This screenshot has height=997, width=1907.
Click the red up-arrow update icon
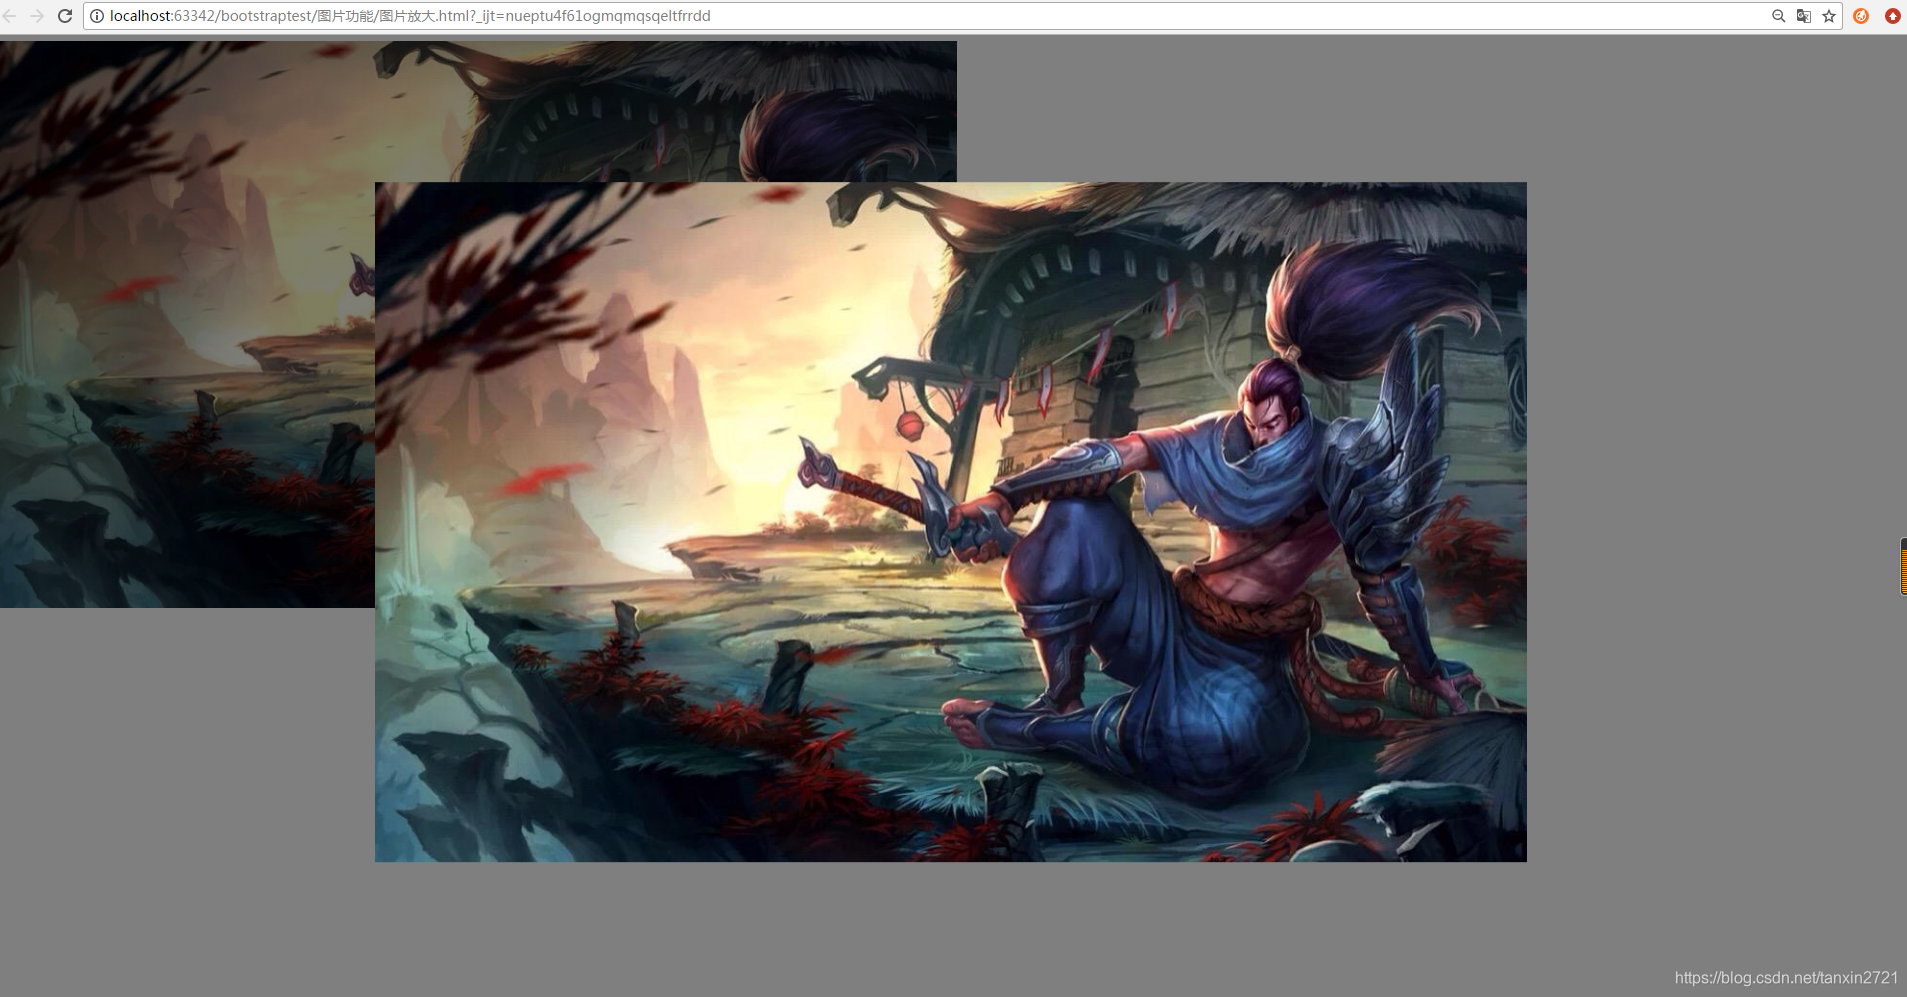pos(1893,16)
